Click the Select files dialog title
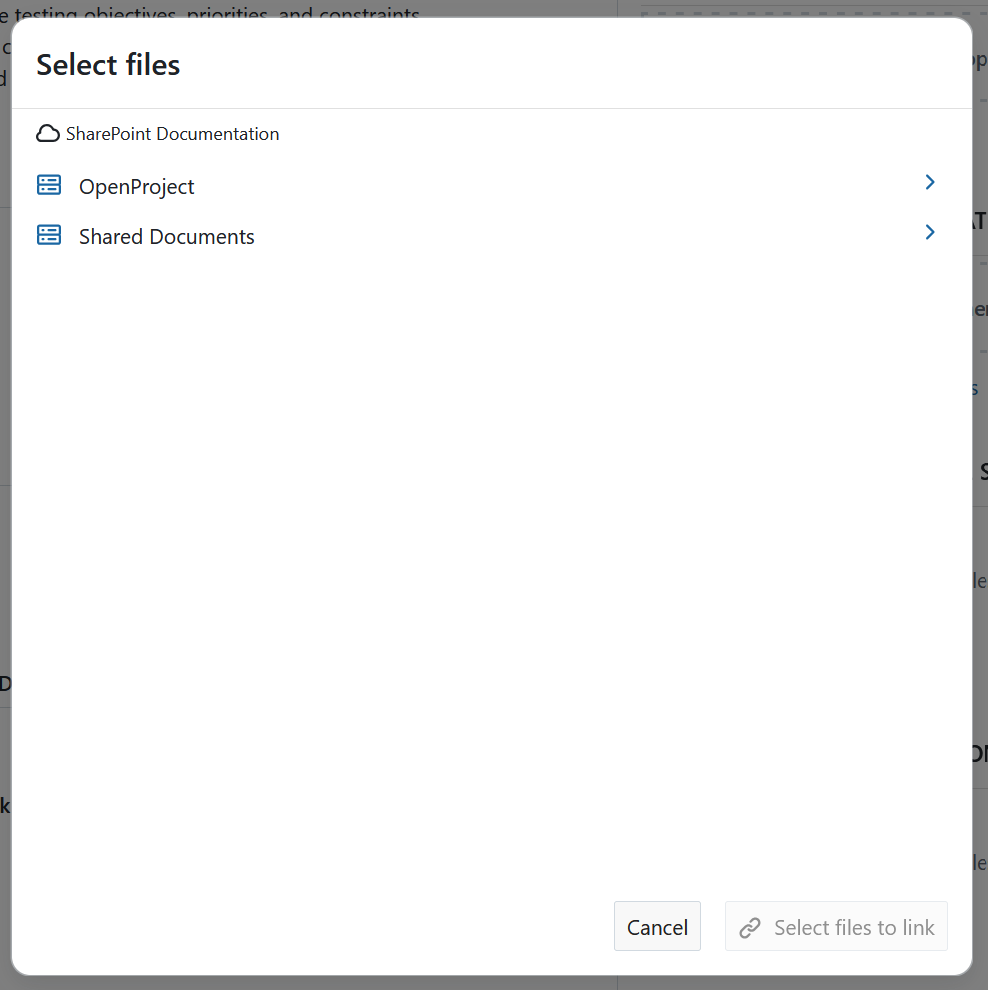 [x=108, y=64]
